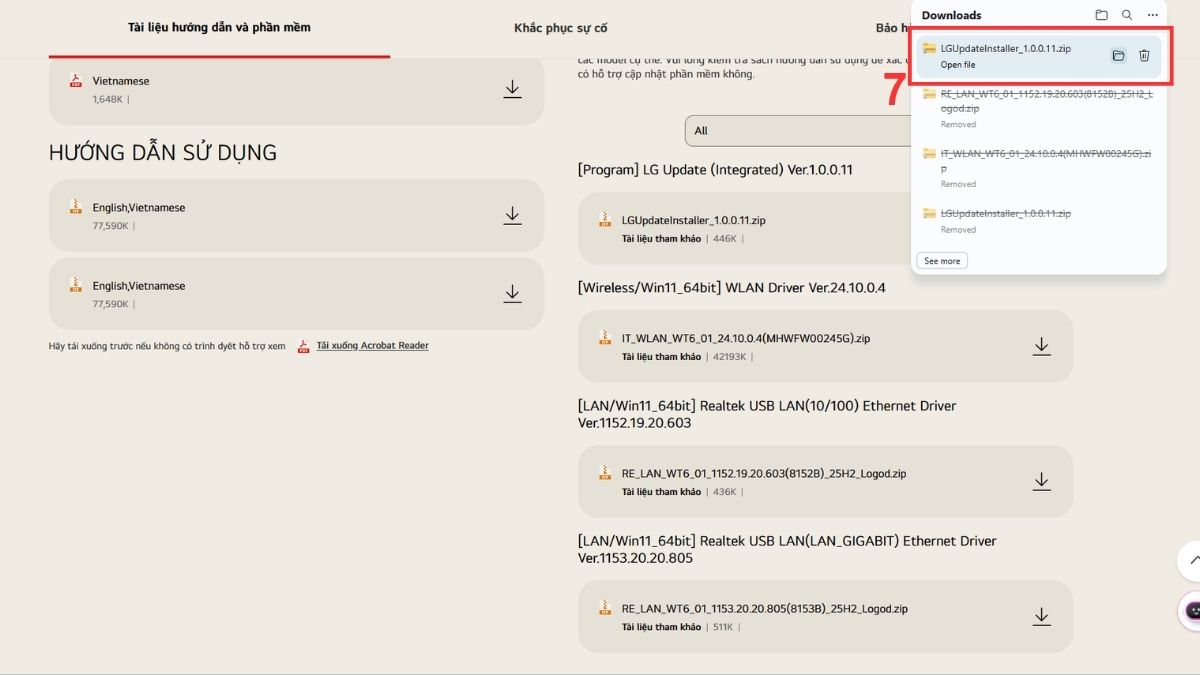Click the HƯỚNG DẪN SỬ DỤNG heading
1200x675 pixels.
point(163,153)
